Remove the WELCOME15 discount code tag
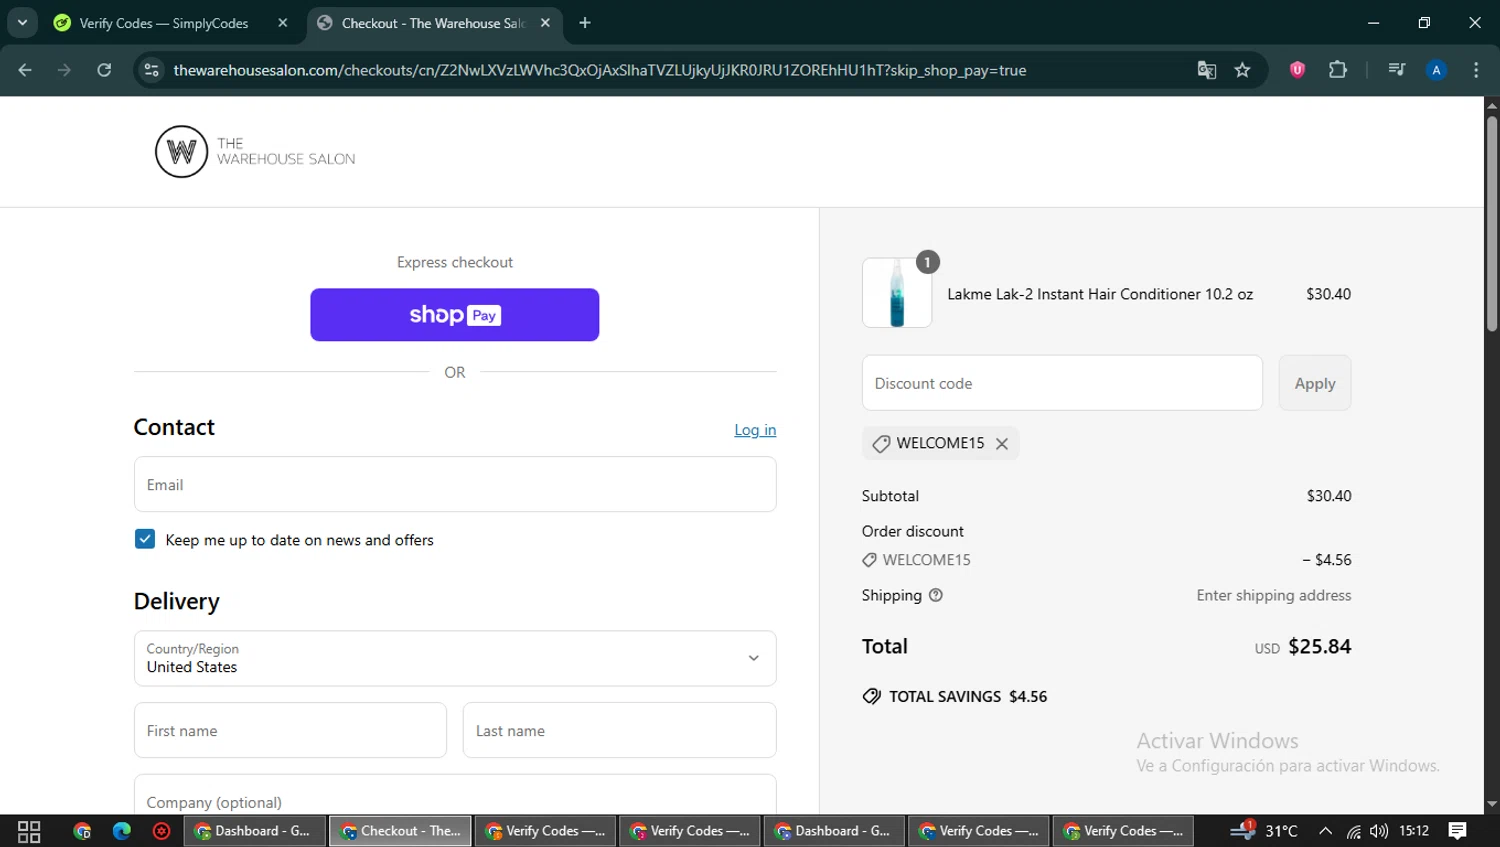 click(x=1001, y=444)
